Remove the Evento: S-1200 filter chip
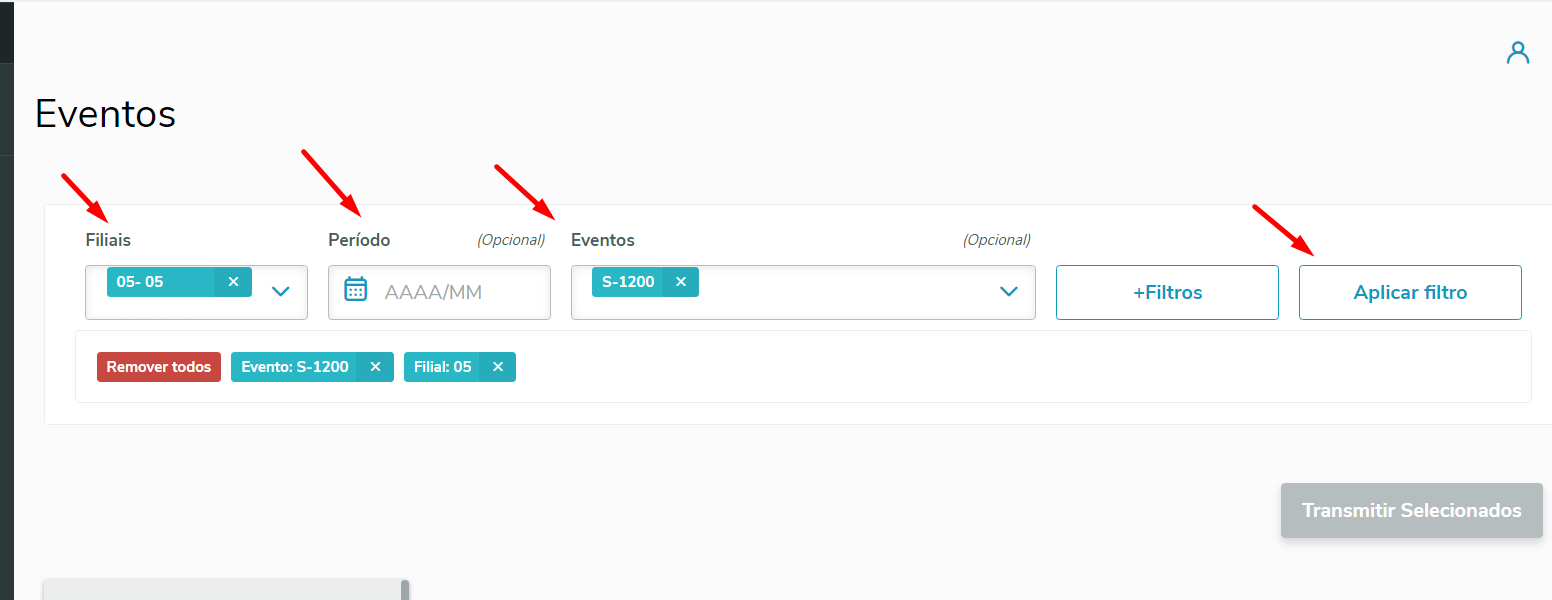 375,367
